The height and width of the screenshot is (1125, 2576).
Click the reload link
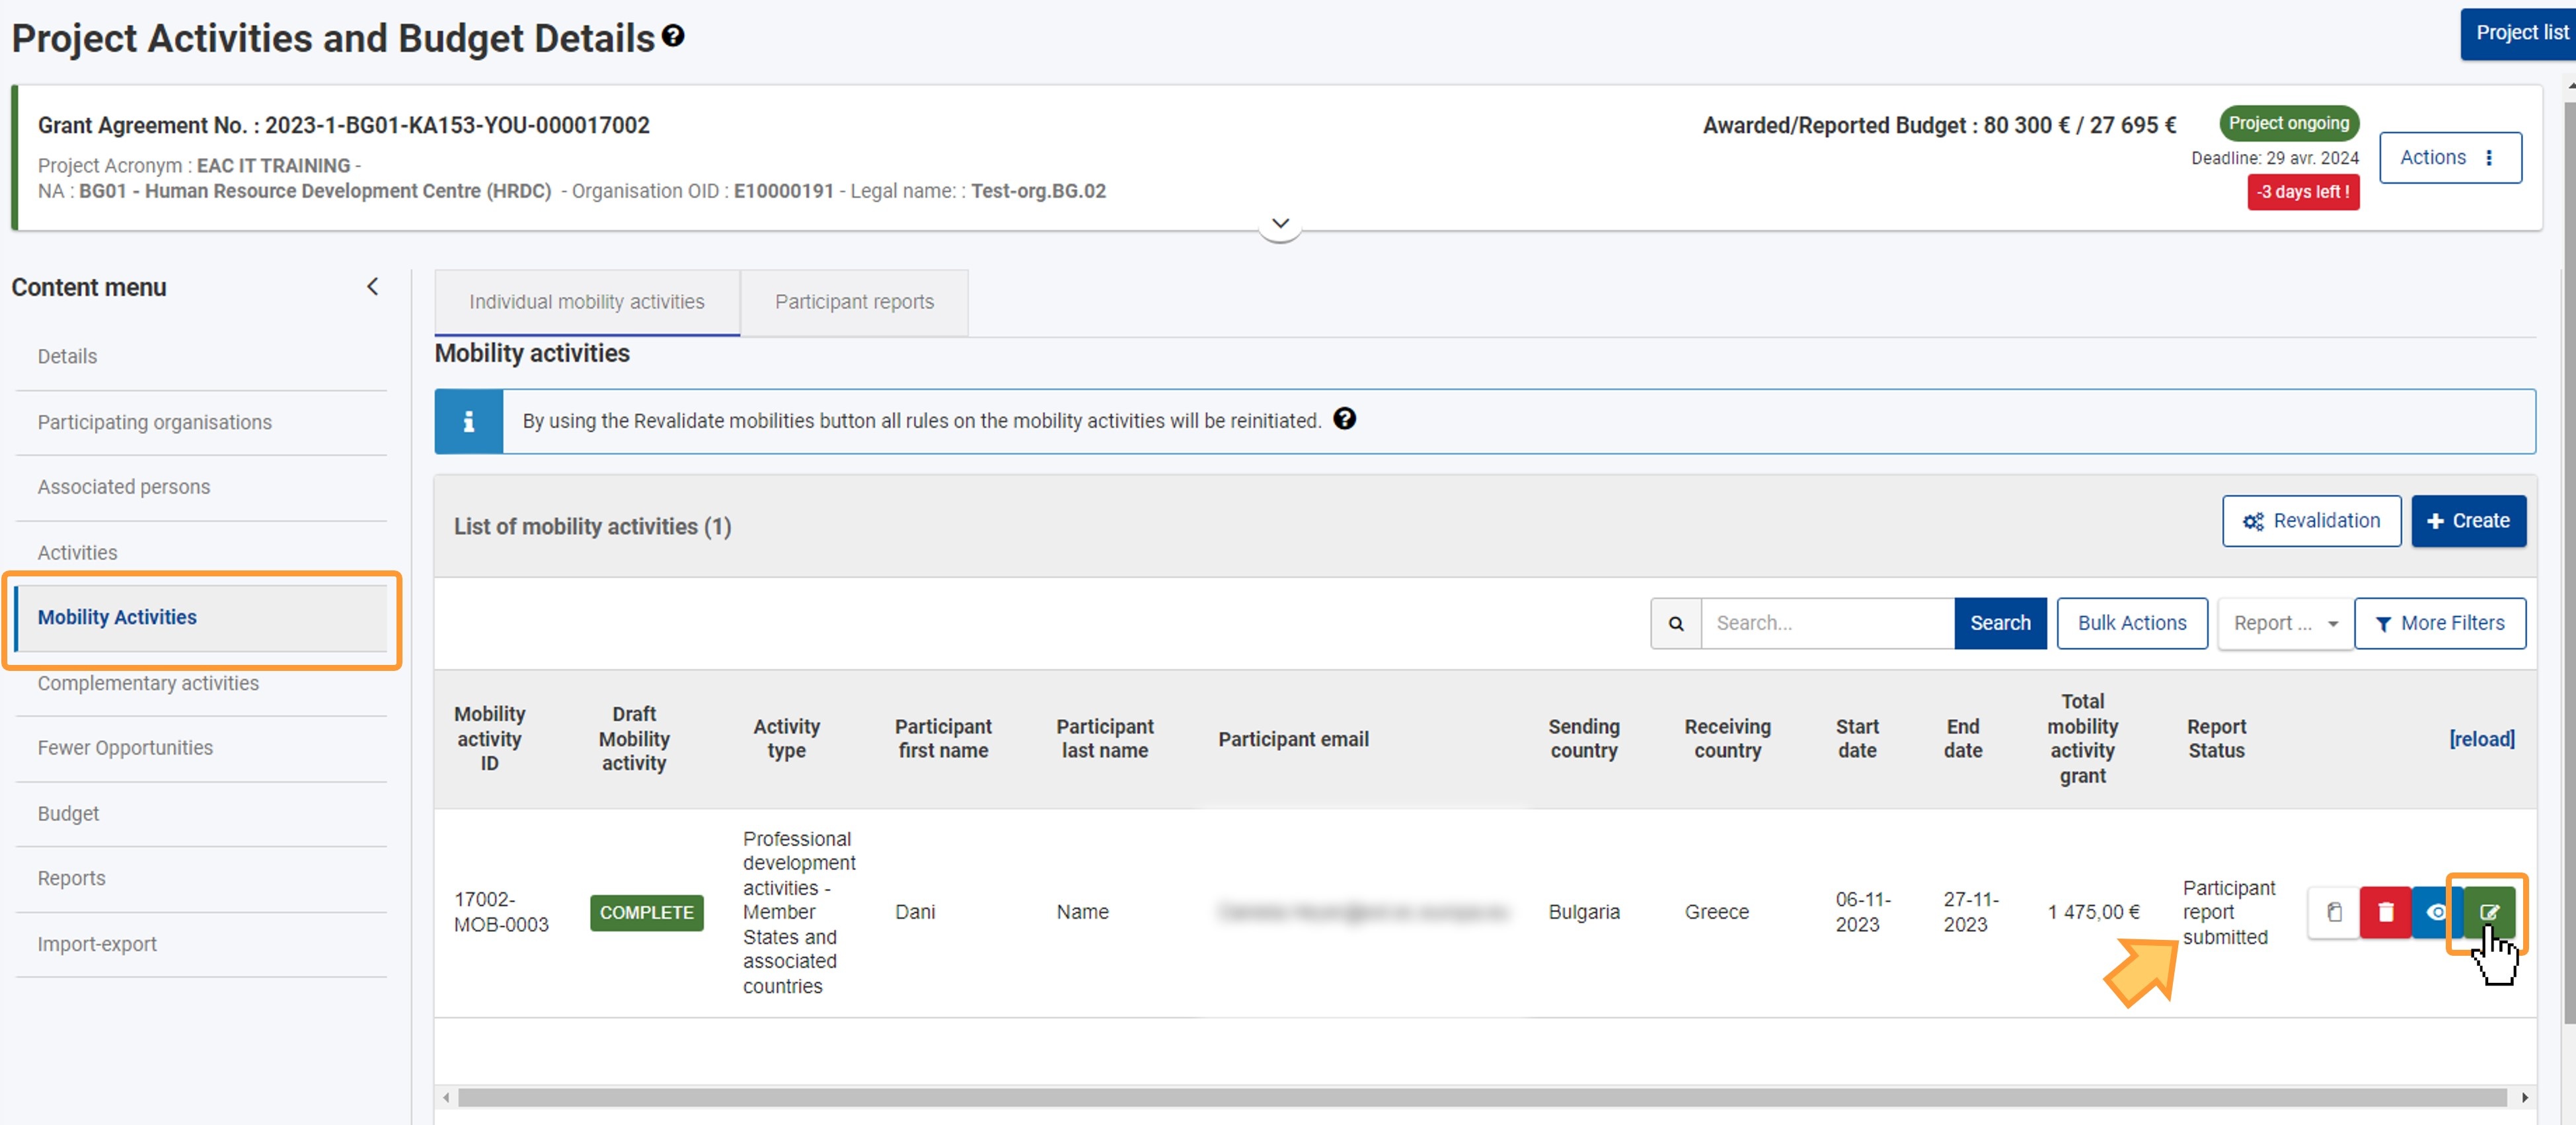pyautogui.click(x=2481, y=739)
